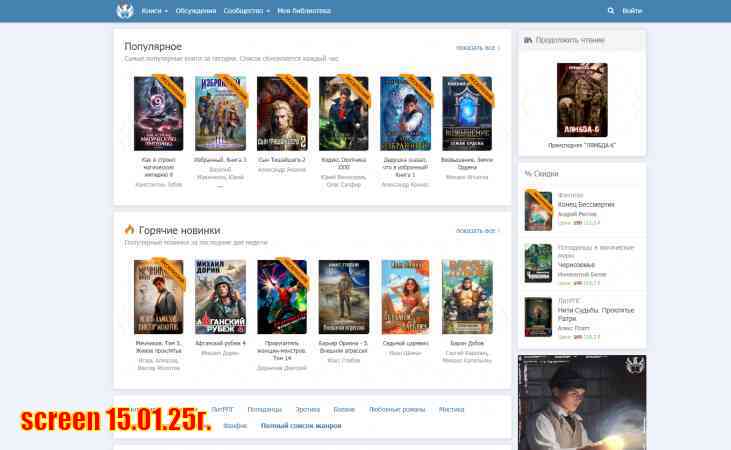
Task: Open the Афганский рубеж 4 book cover
Action: [220, 297]
